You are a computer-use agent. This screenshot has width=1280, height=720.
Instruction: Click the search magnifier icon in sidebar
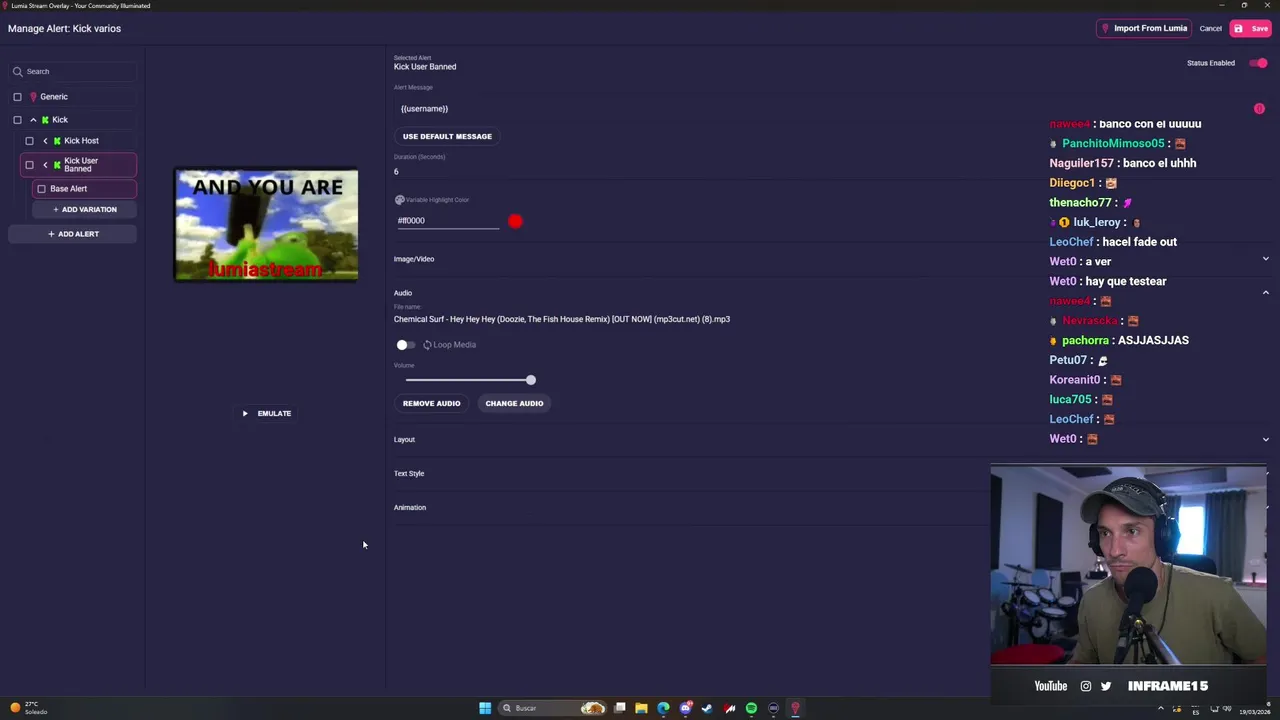tap(17, 72)
